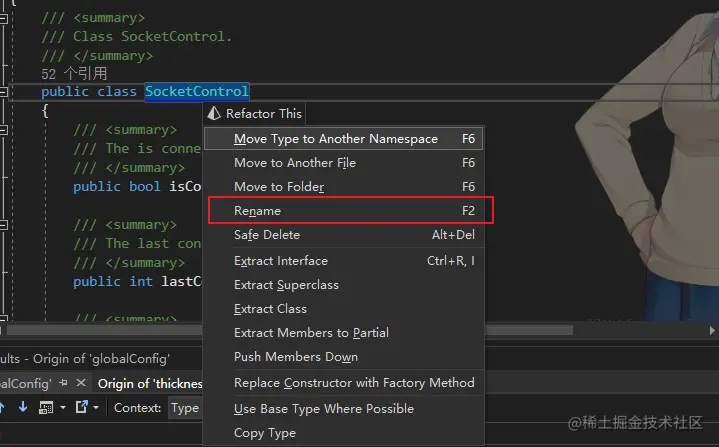
Task: Click the Refactor This pyramid icon
Action: click(214, 114)
